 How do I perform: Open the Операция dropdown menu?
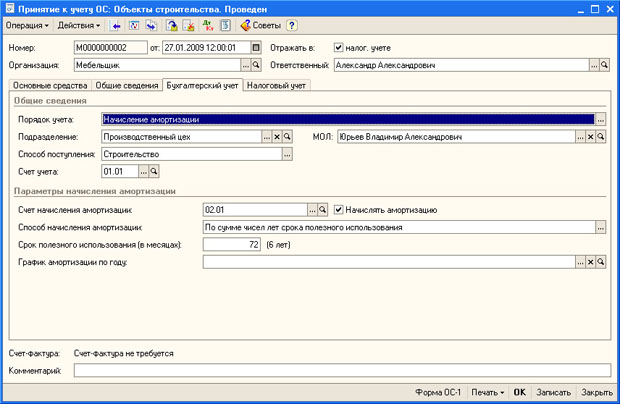[27, 25]
